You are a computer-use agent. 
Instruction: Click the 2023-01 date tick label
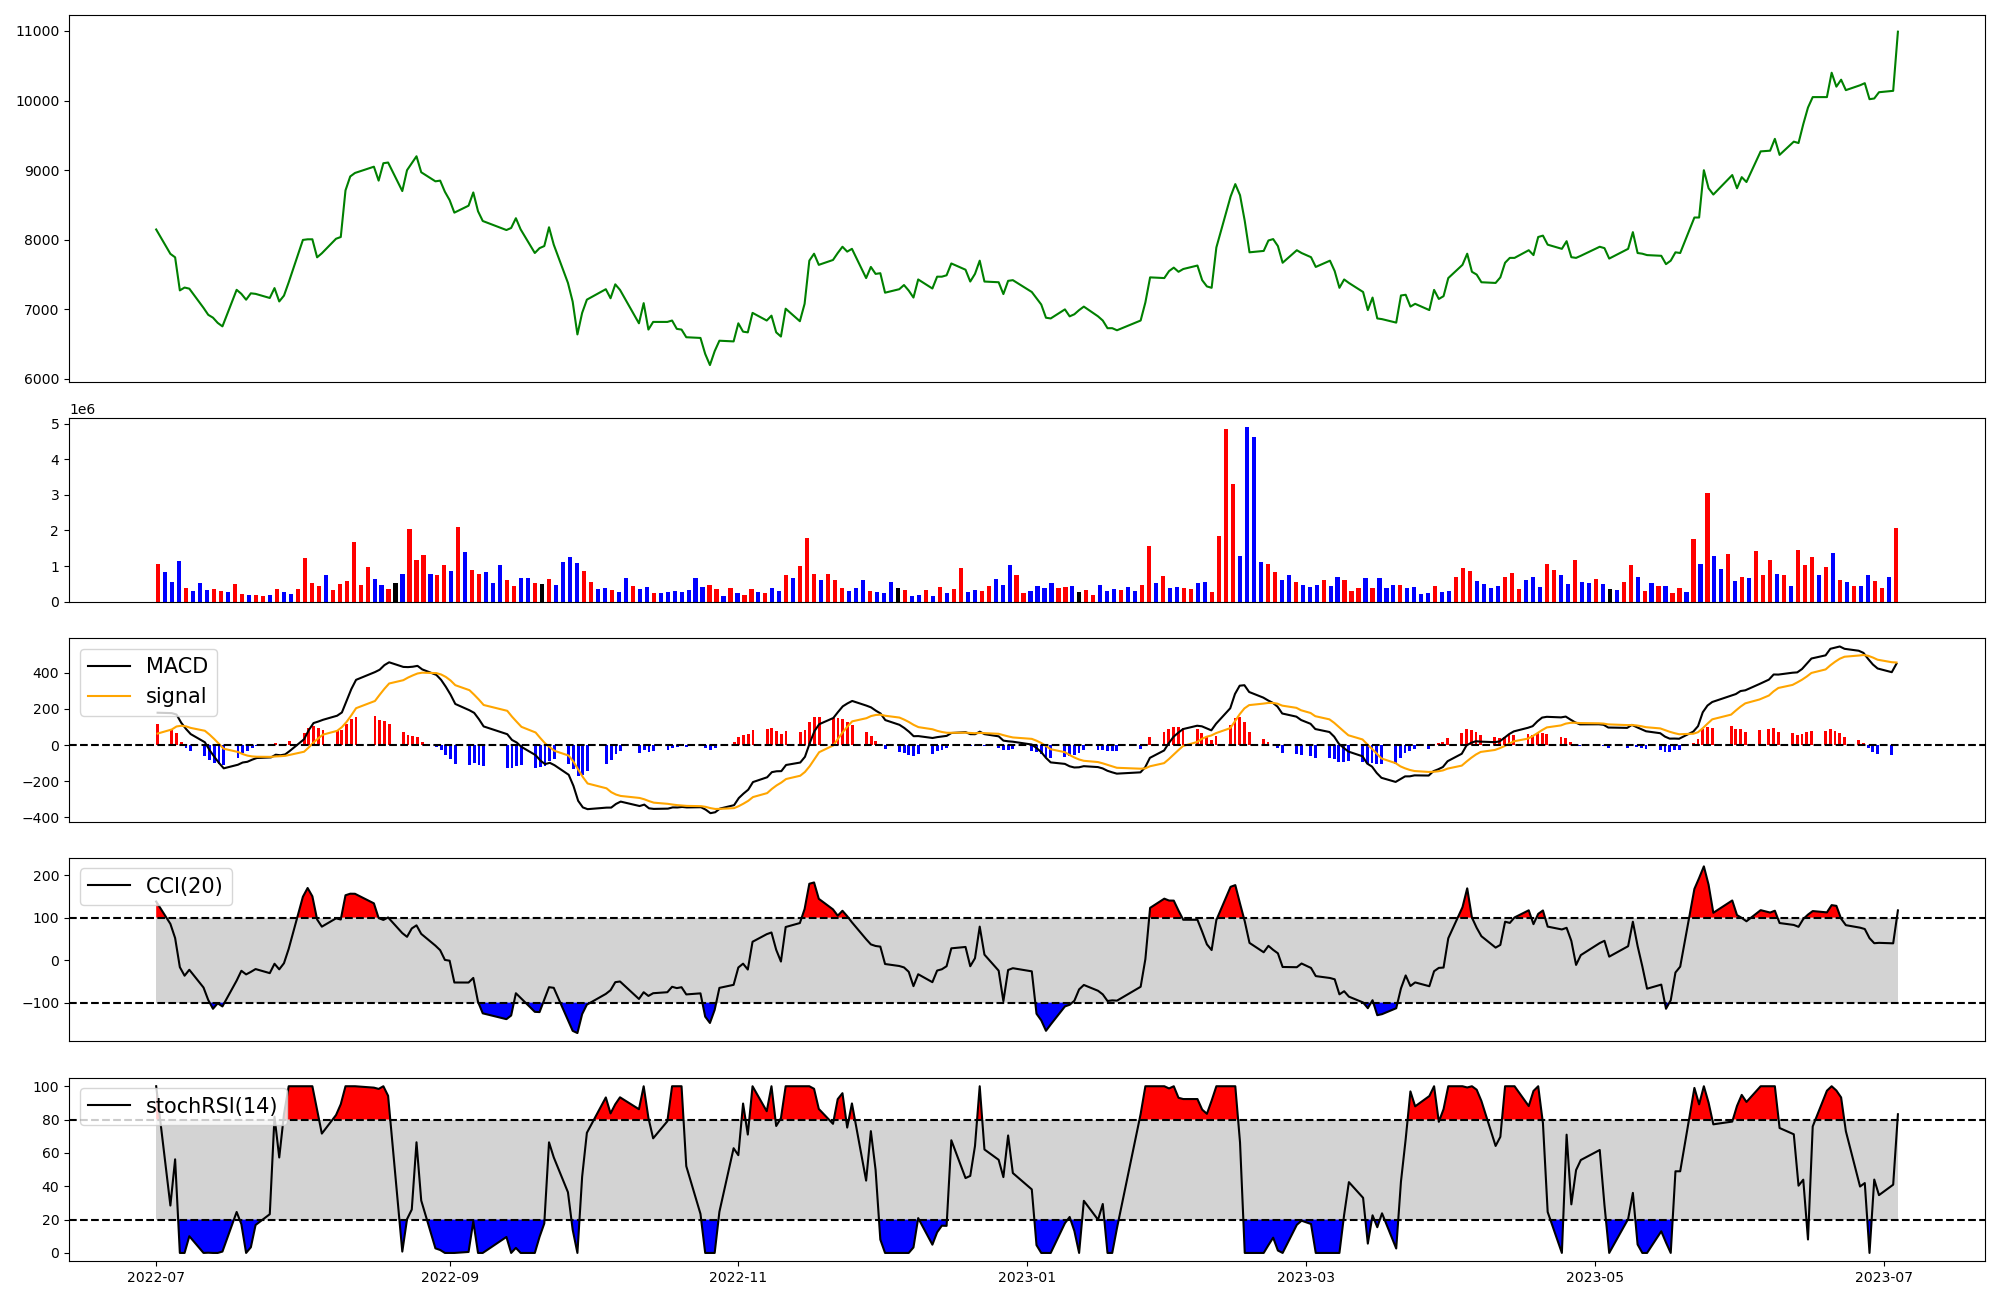tap(1027, 1277)
